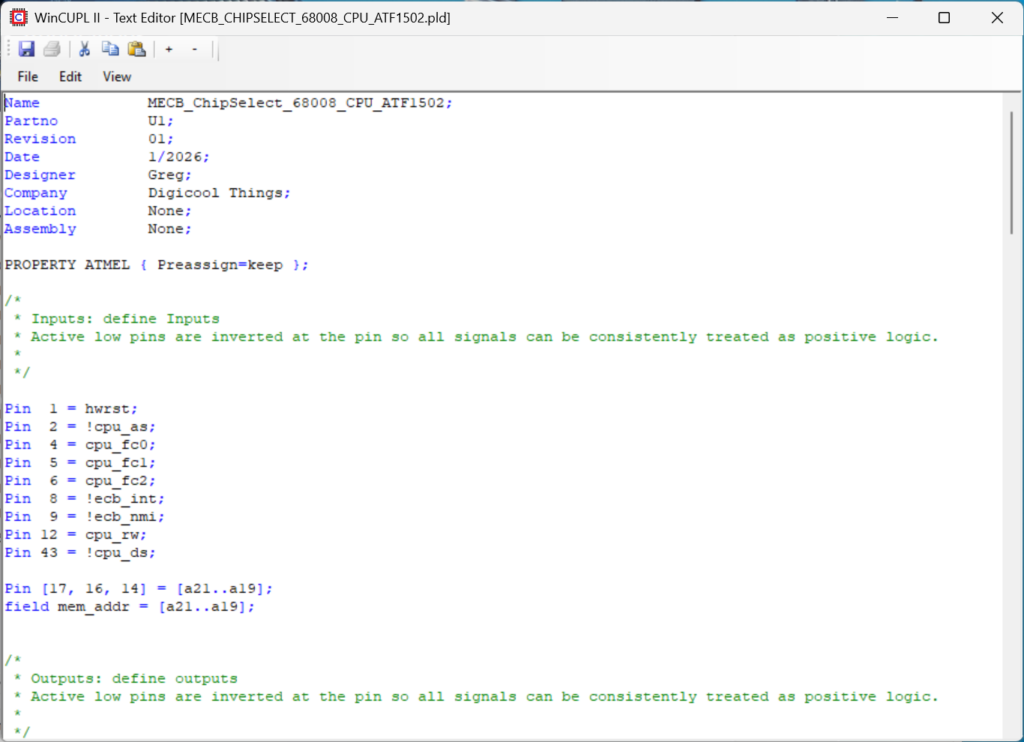
Task: Click the WinCUPL app icon in title bar
Action: (18, 18)
